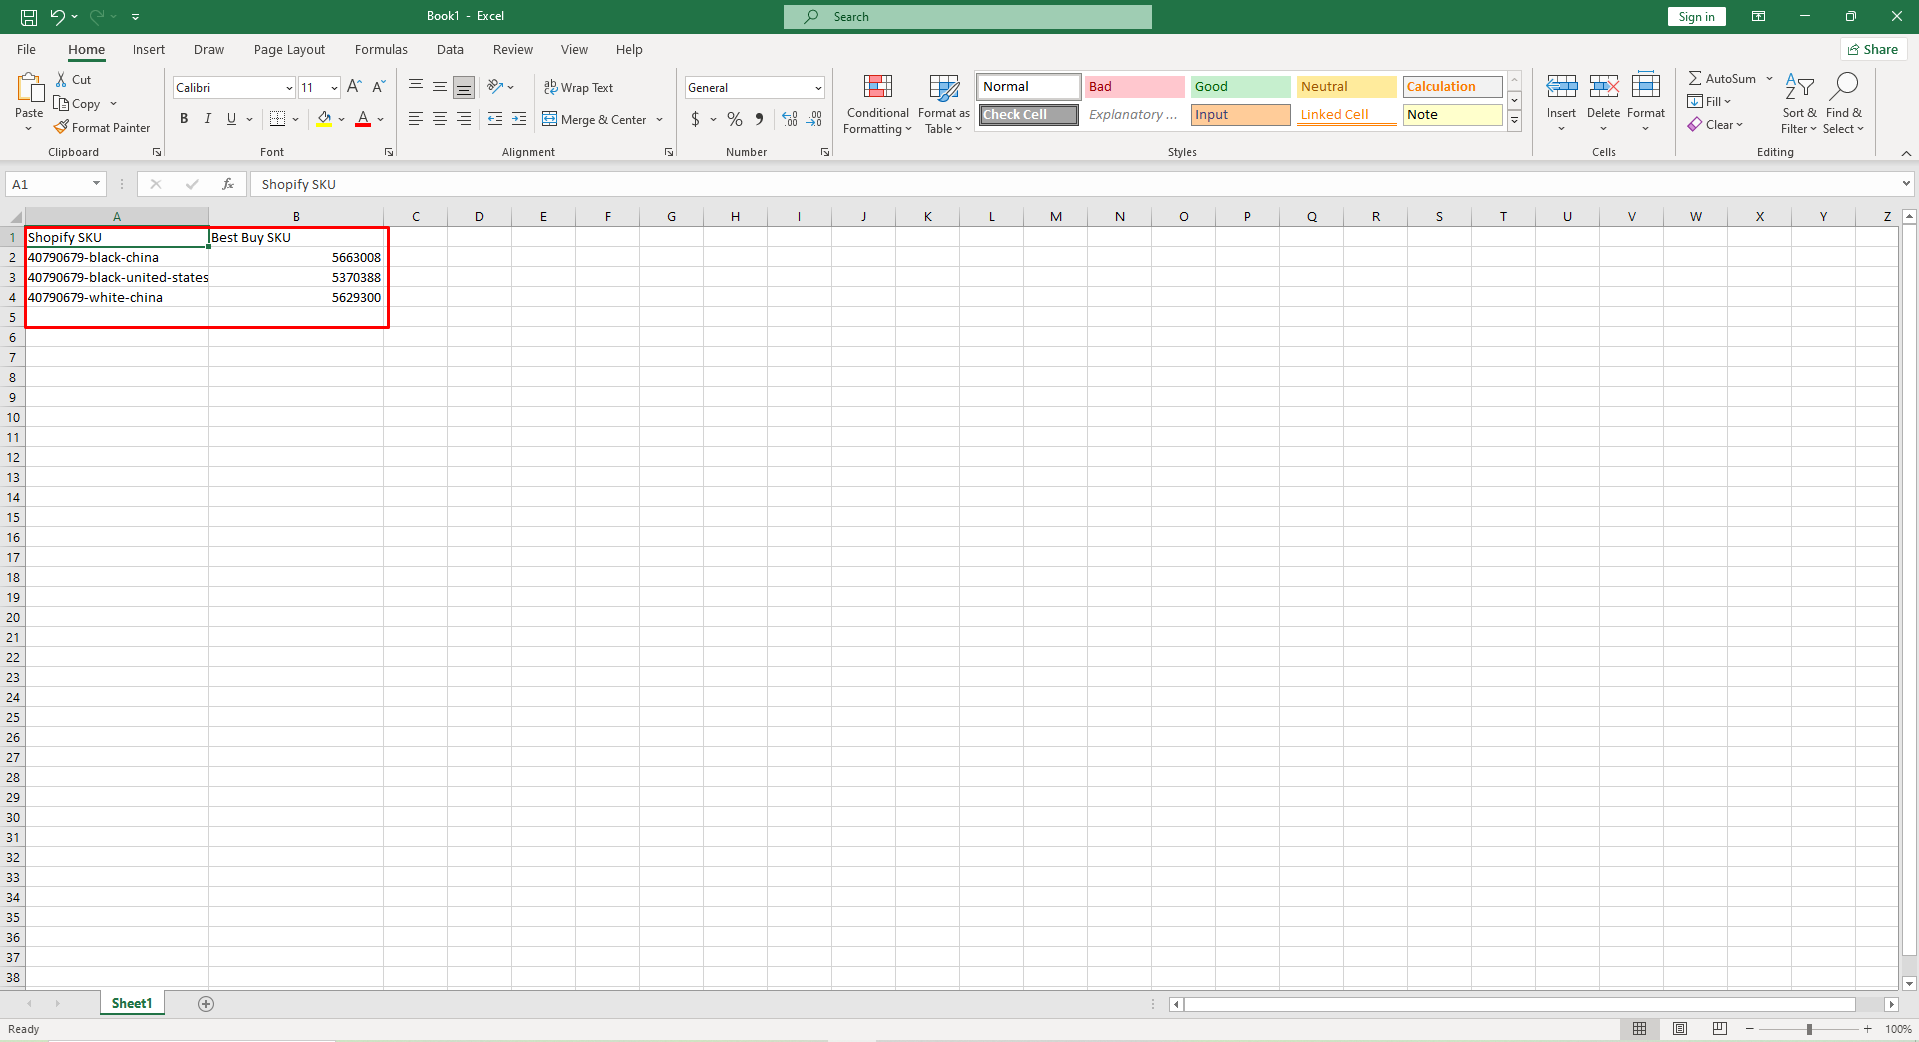1919x1042 pixels.
Task: Click the Share button
Action: [1872, 49]
